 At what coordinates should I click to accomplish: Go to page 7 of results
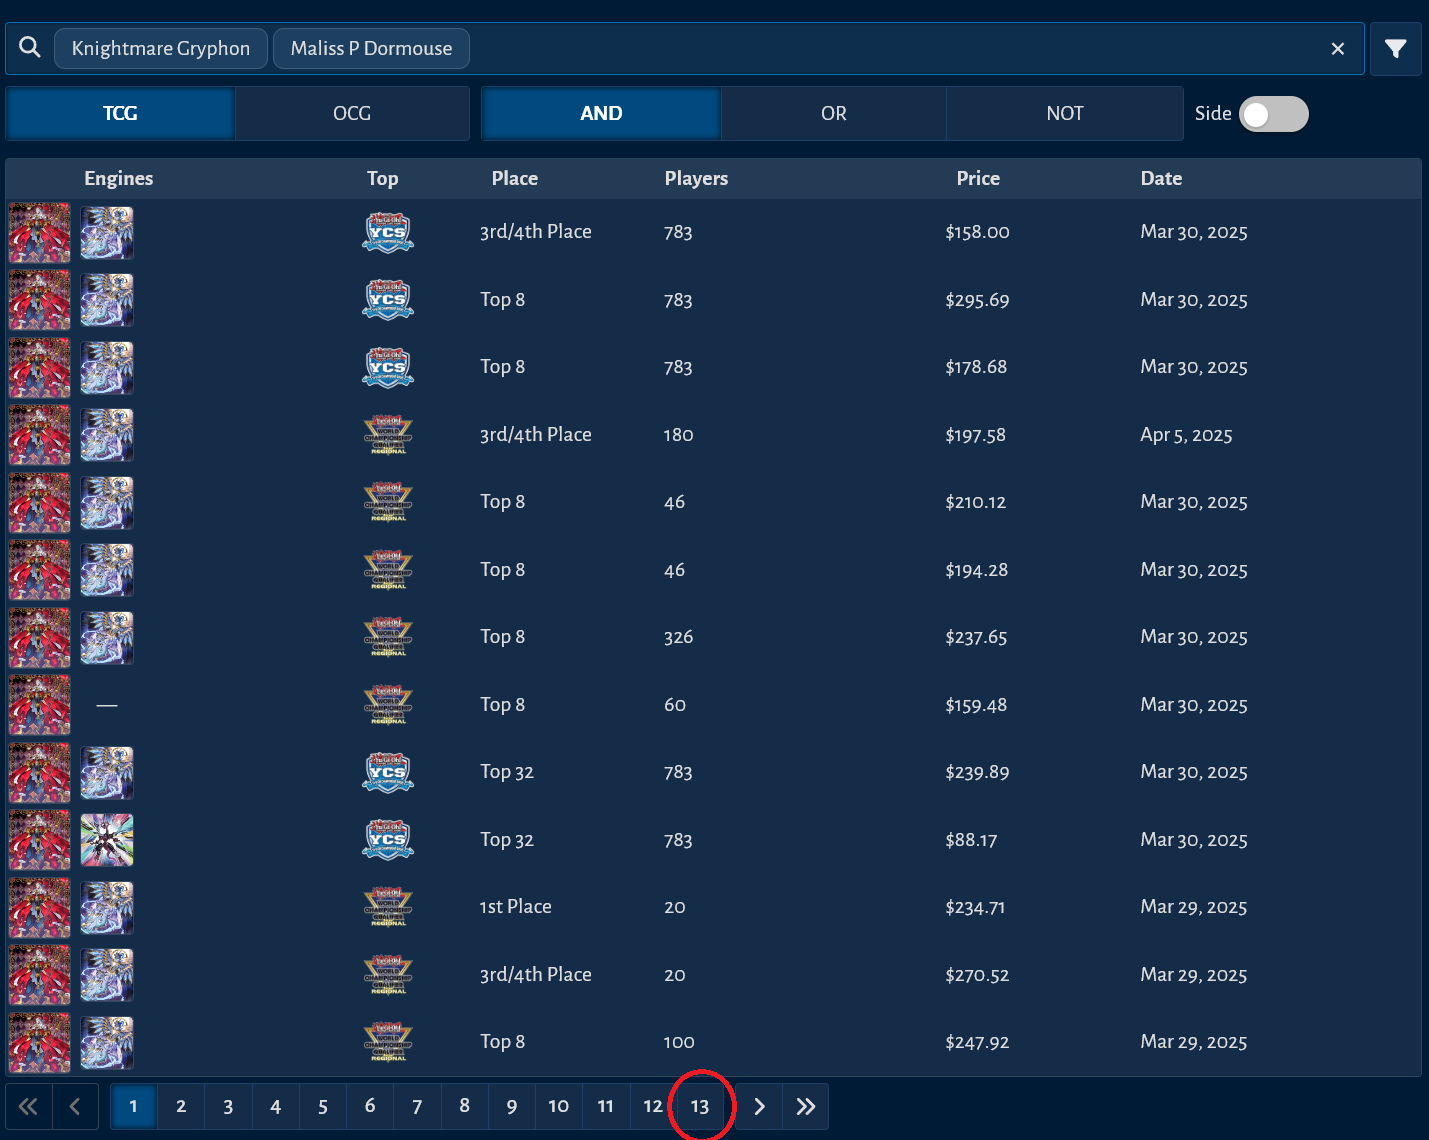click(x=417, y=1106)
